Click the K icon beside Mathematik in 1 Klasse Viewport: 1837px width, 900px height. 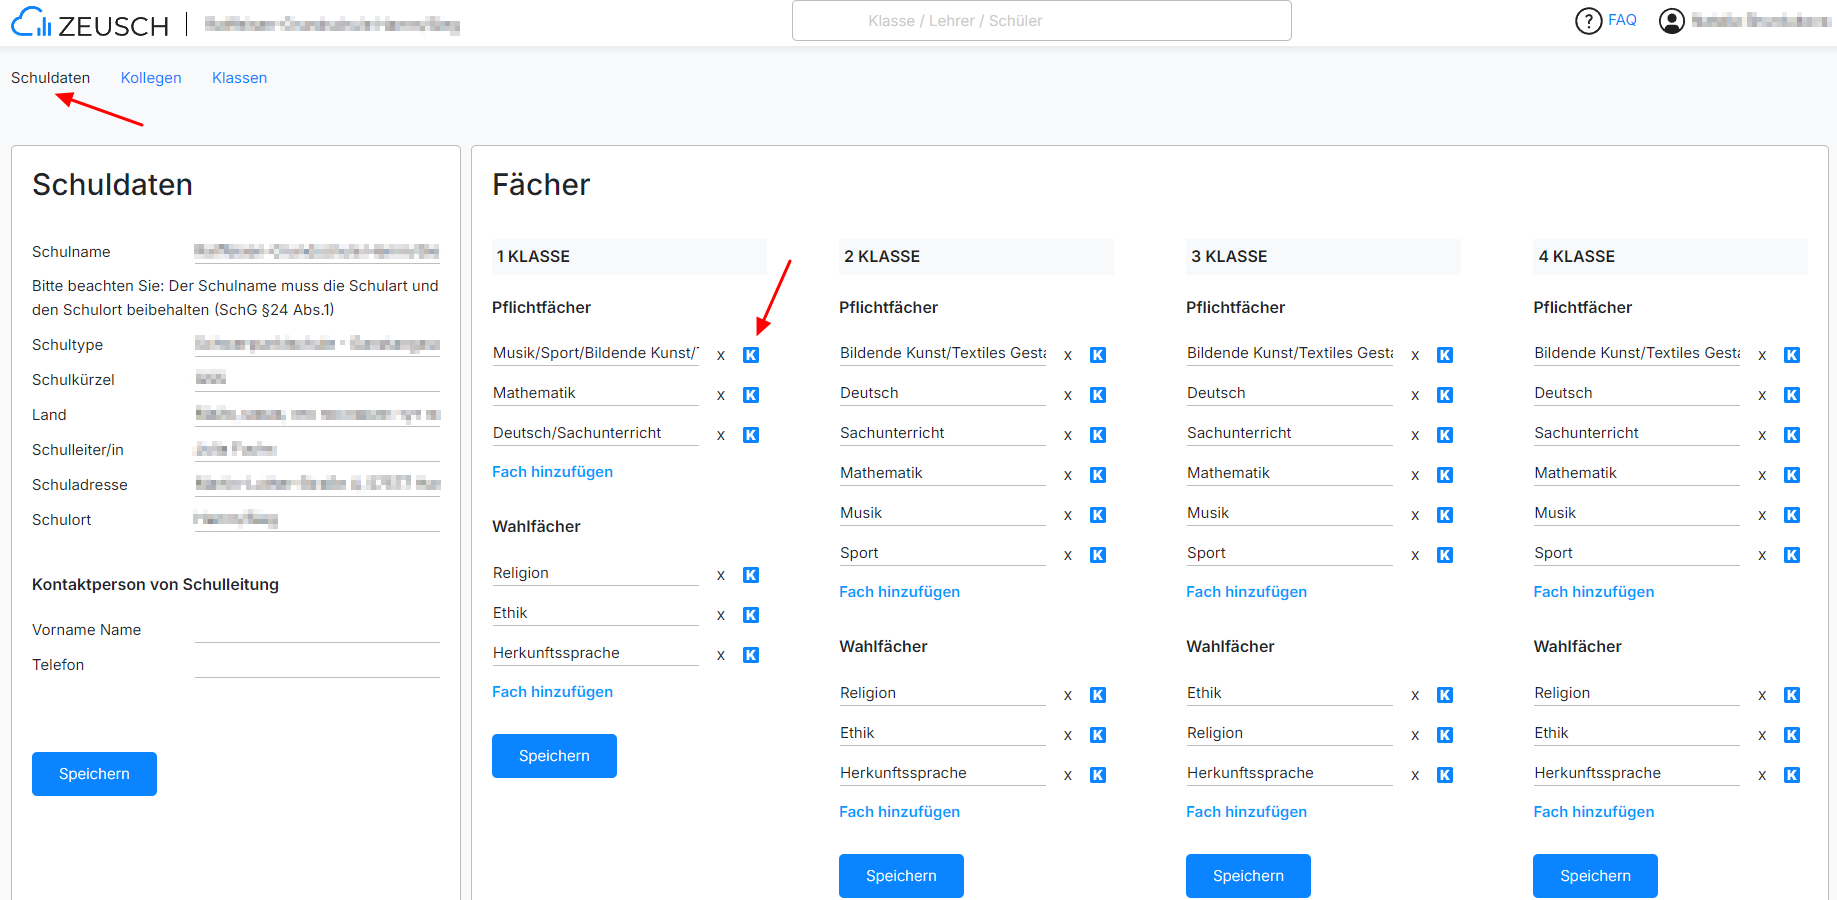point(751,395)
